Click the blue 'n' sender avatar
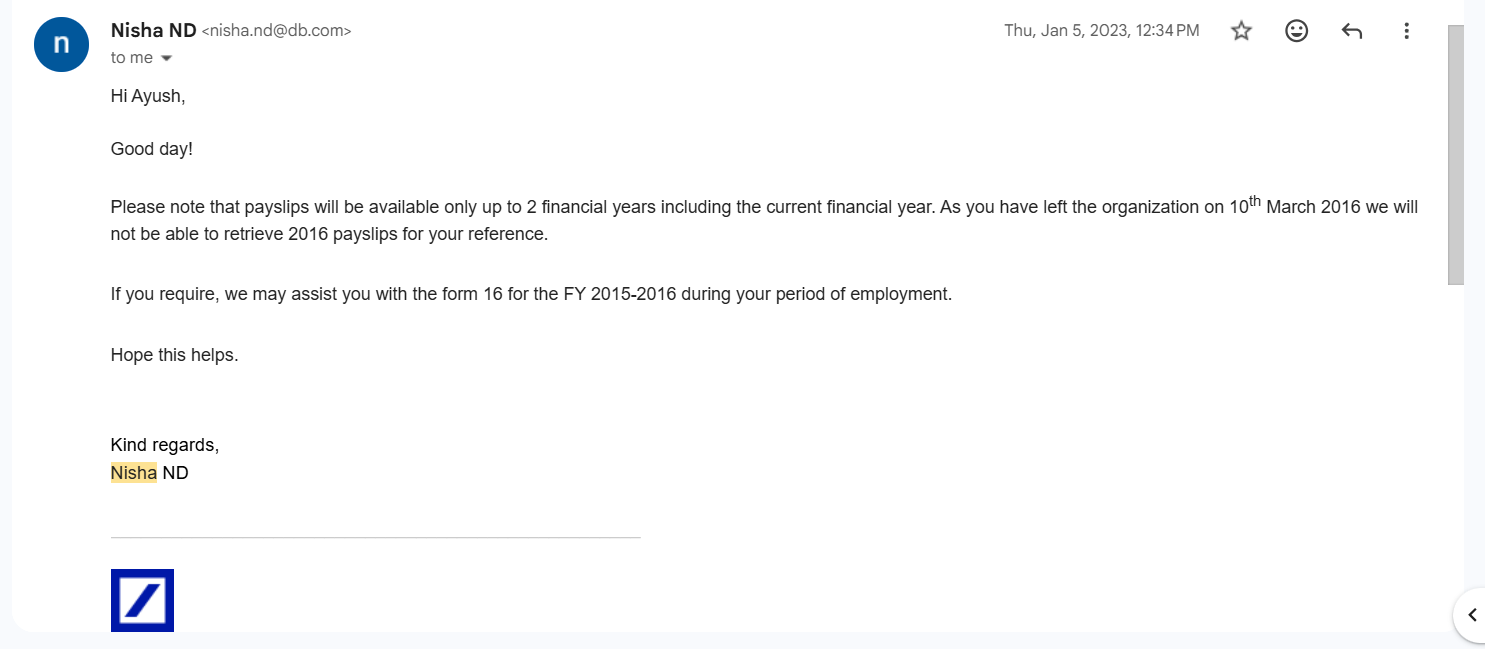 tap(62, 44)
